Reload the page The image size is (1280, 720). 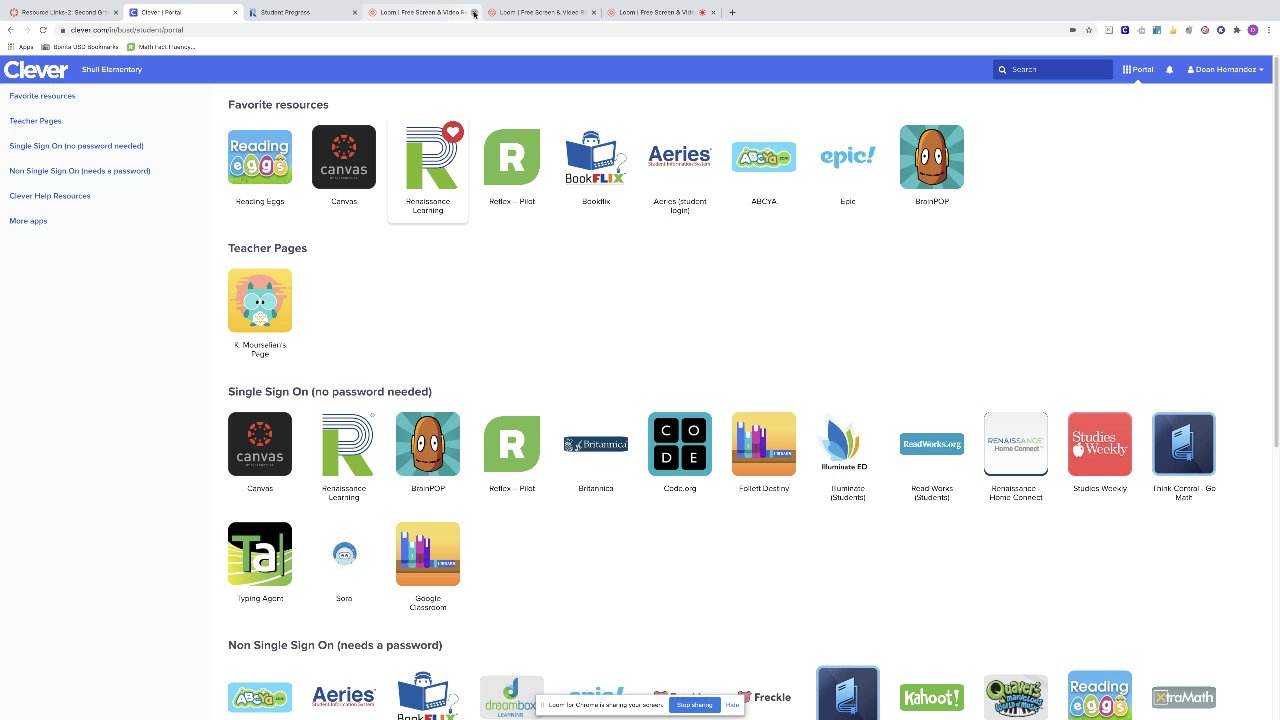pyautogui.click(x=43, y=30)
